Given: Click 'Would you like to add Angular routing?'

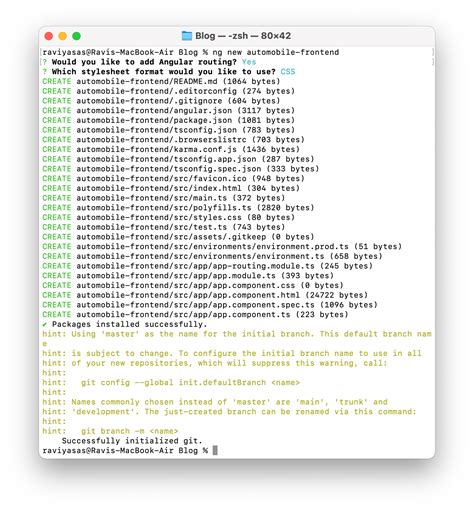Looking at the screenshot, I should point(144,62).
